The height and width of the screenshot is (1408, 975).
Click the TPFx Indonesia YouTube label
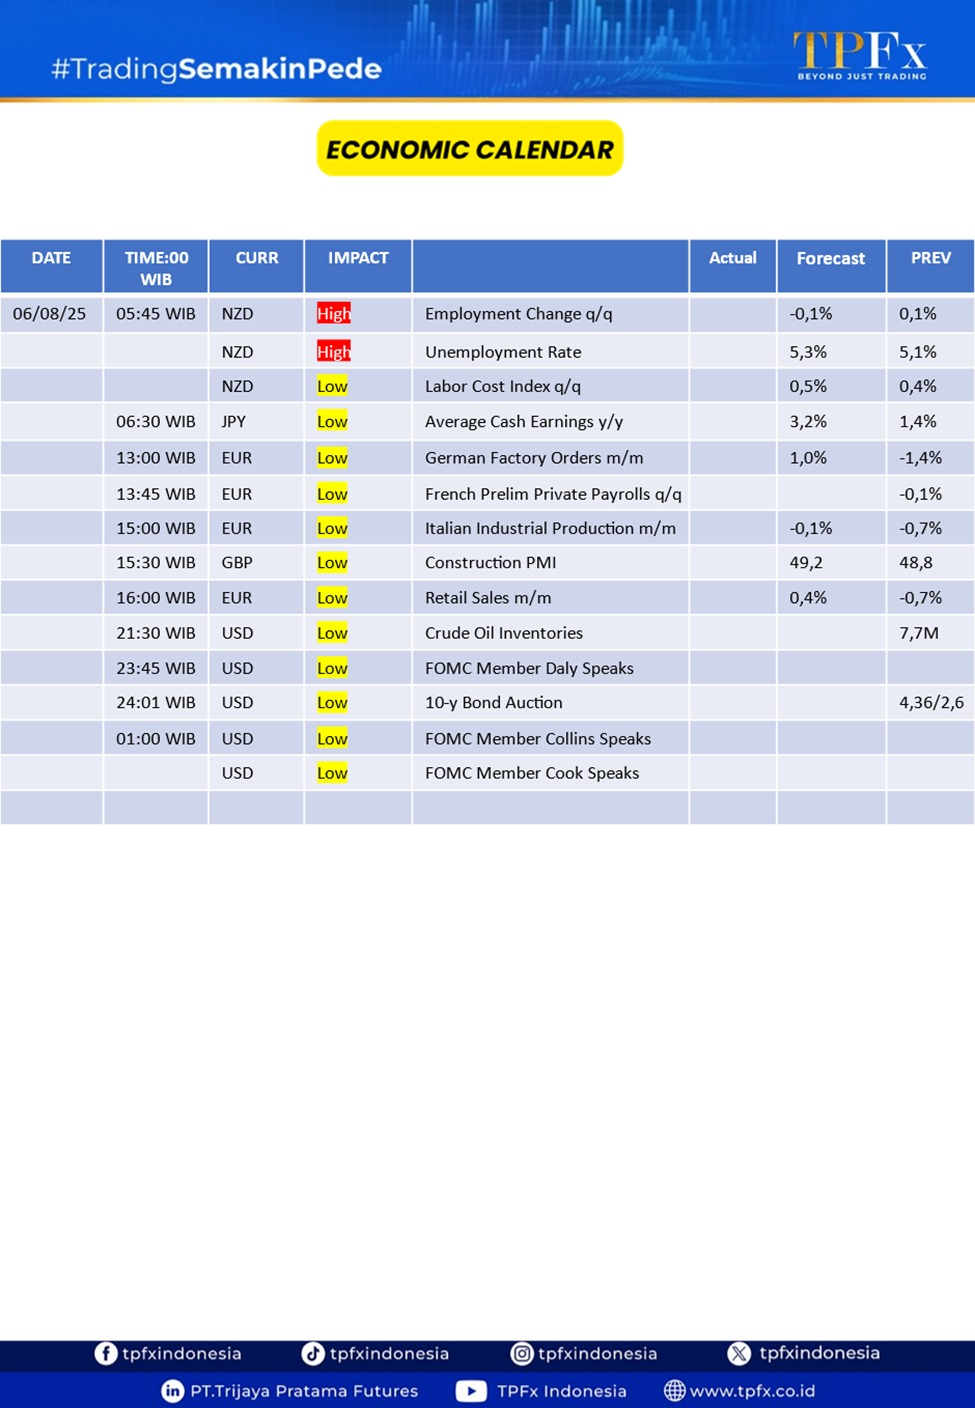tap(562, 1391)
